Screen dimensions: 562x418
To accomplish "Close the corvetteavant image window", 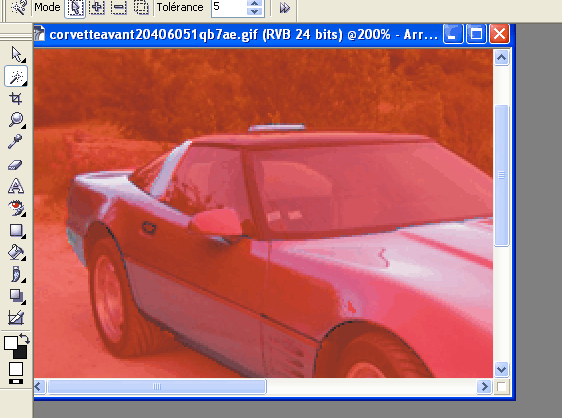I will point(499,34).
